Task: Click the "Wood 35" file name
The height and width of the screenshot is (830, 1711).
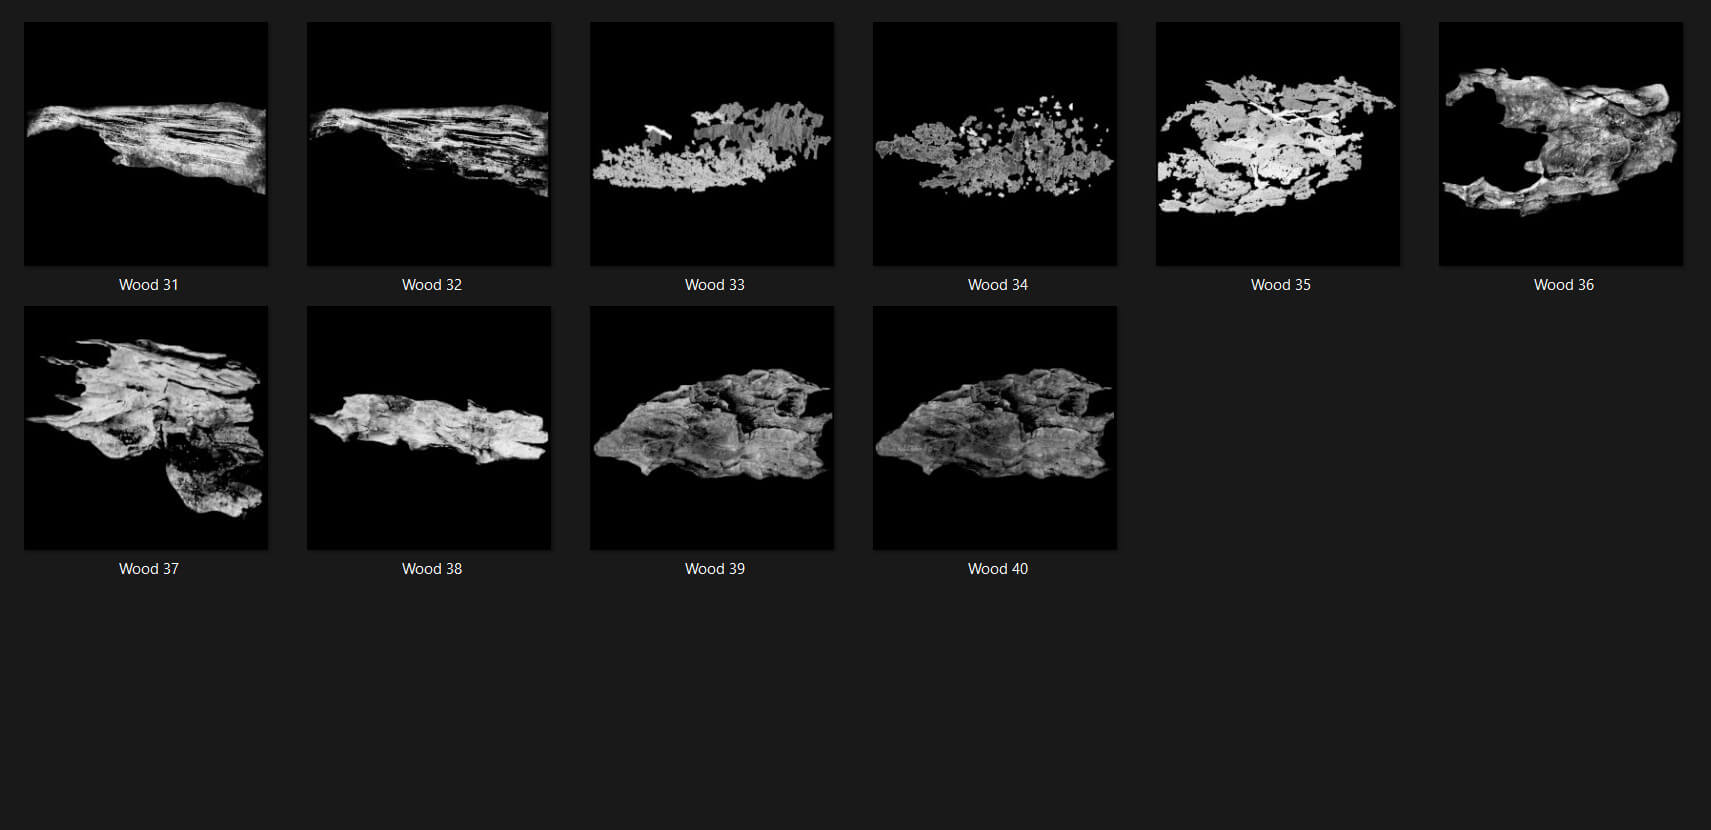Action: coord(1281,285)
